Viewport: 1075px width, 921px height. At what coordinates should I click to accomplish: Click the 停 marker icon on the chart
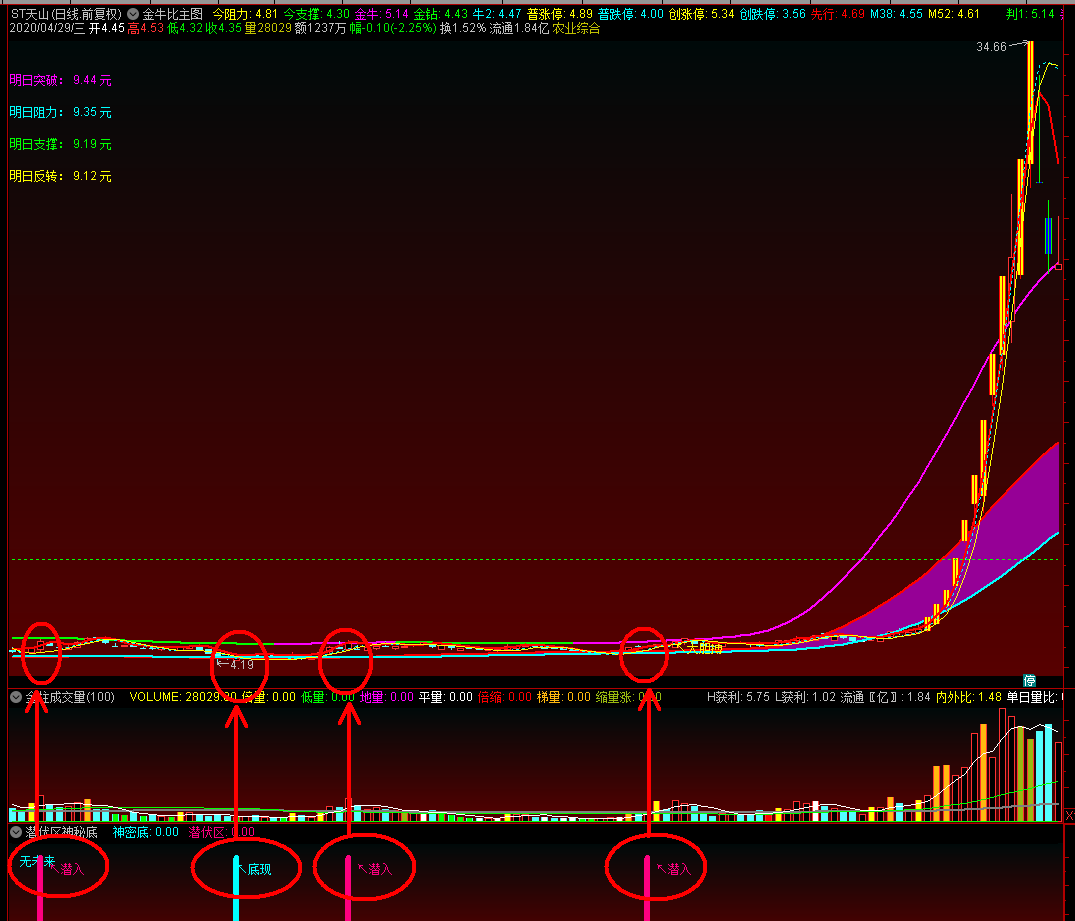(x=1029, y=680)
